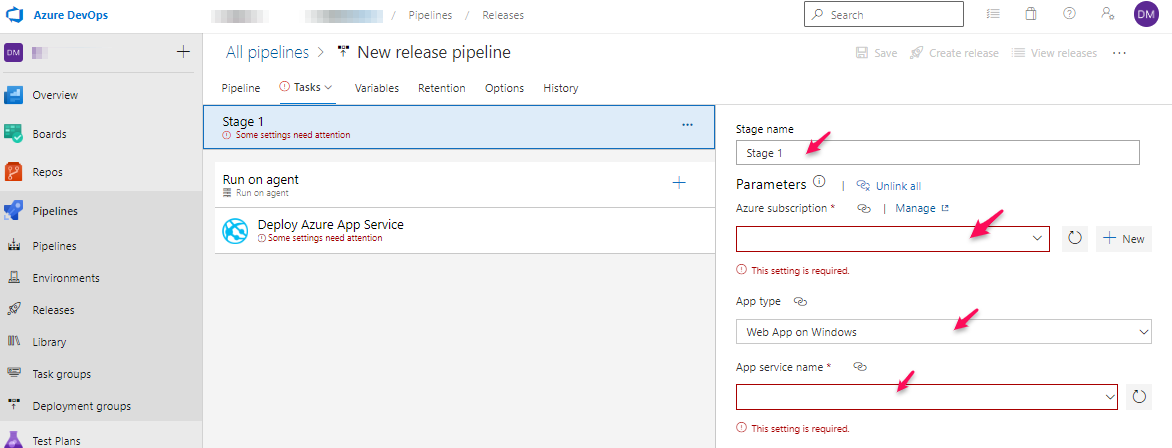Switch to the History tab
Screen dimensions: 1172x448
click(561, 88)
